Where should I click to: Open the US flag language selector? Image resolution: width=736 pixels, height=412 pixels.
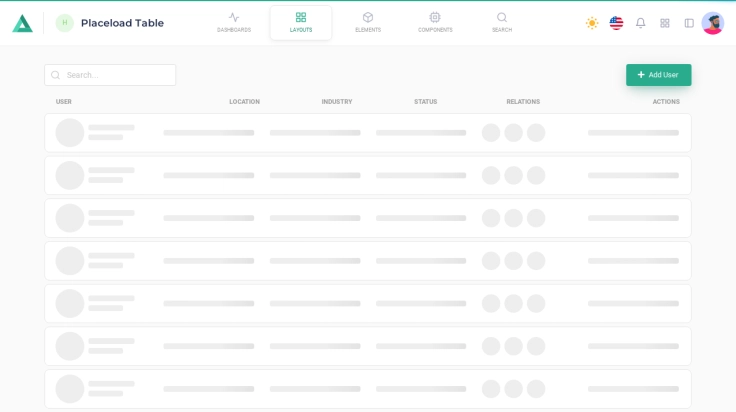pyautogui.click(x=616, y=23)
